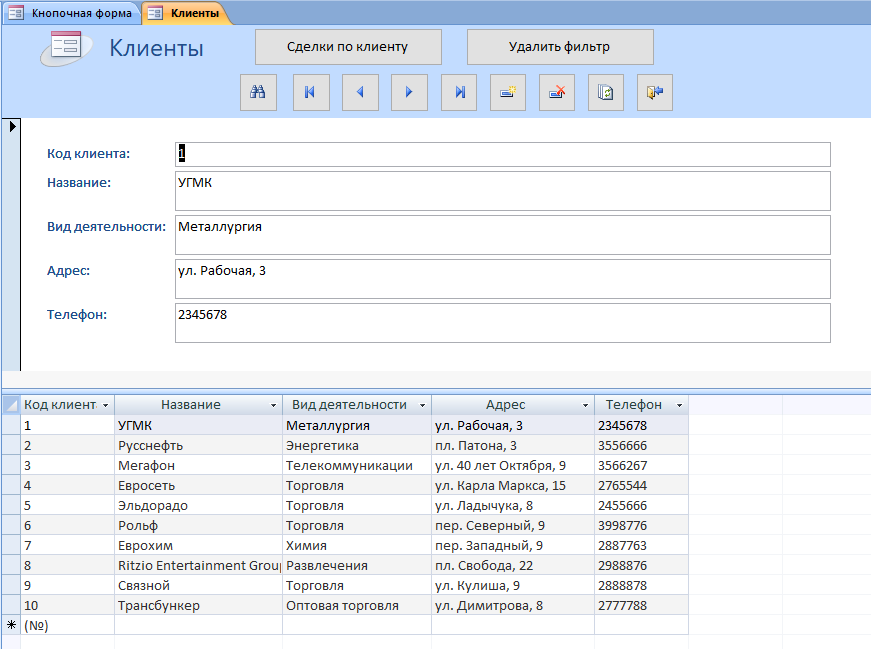This screenshot has height=649, width=871.
Task: Click address ул. Димитрова, 8
Action: (513, 606)
